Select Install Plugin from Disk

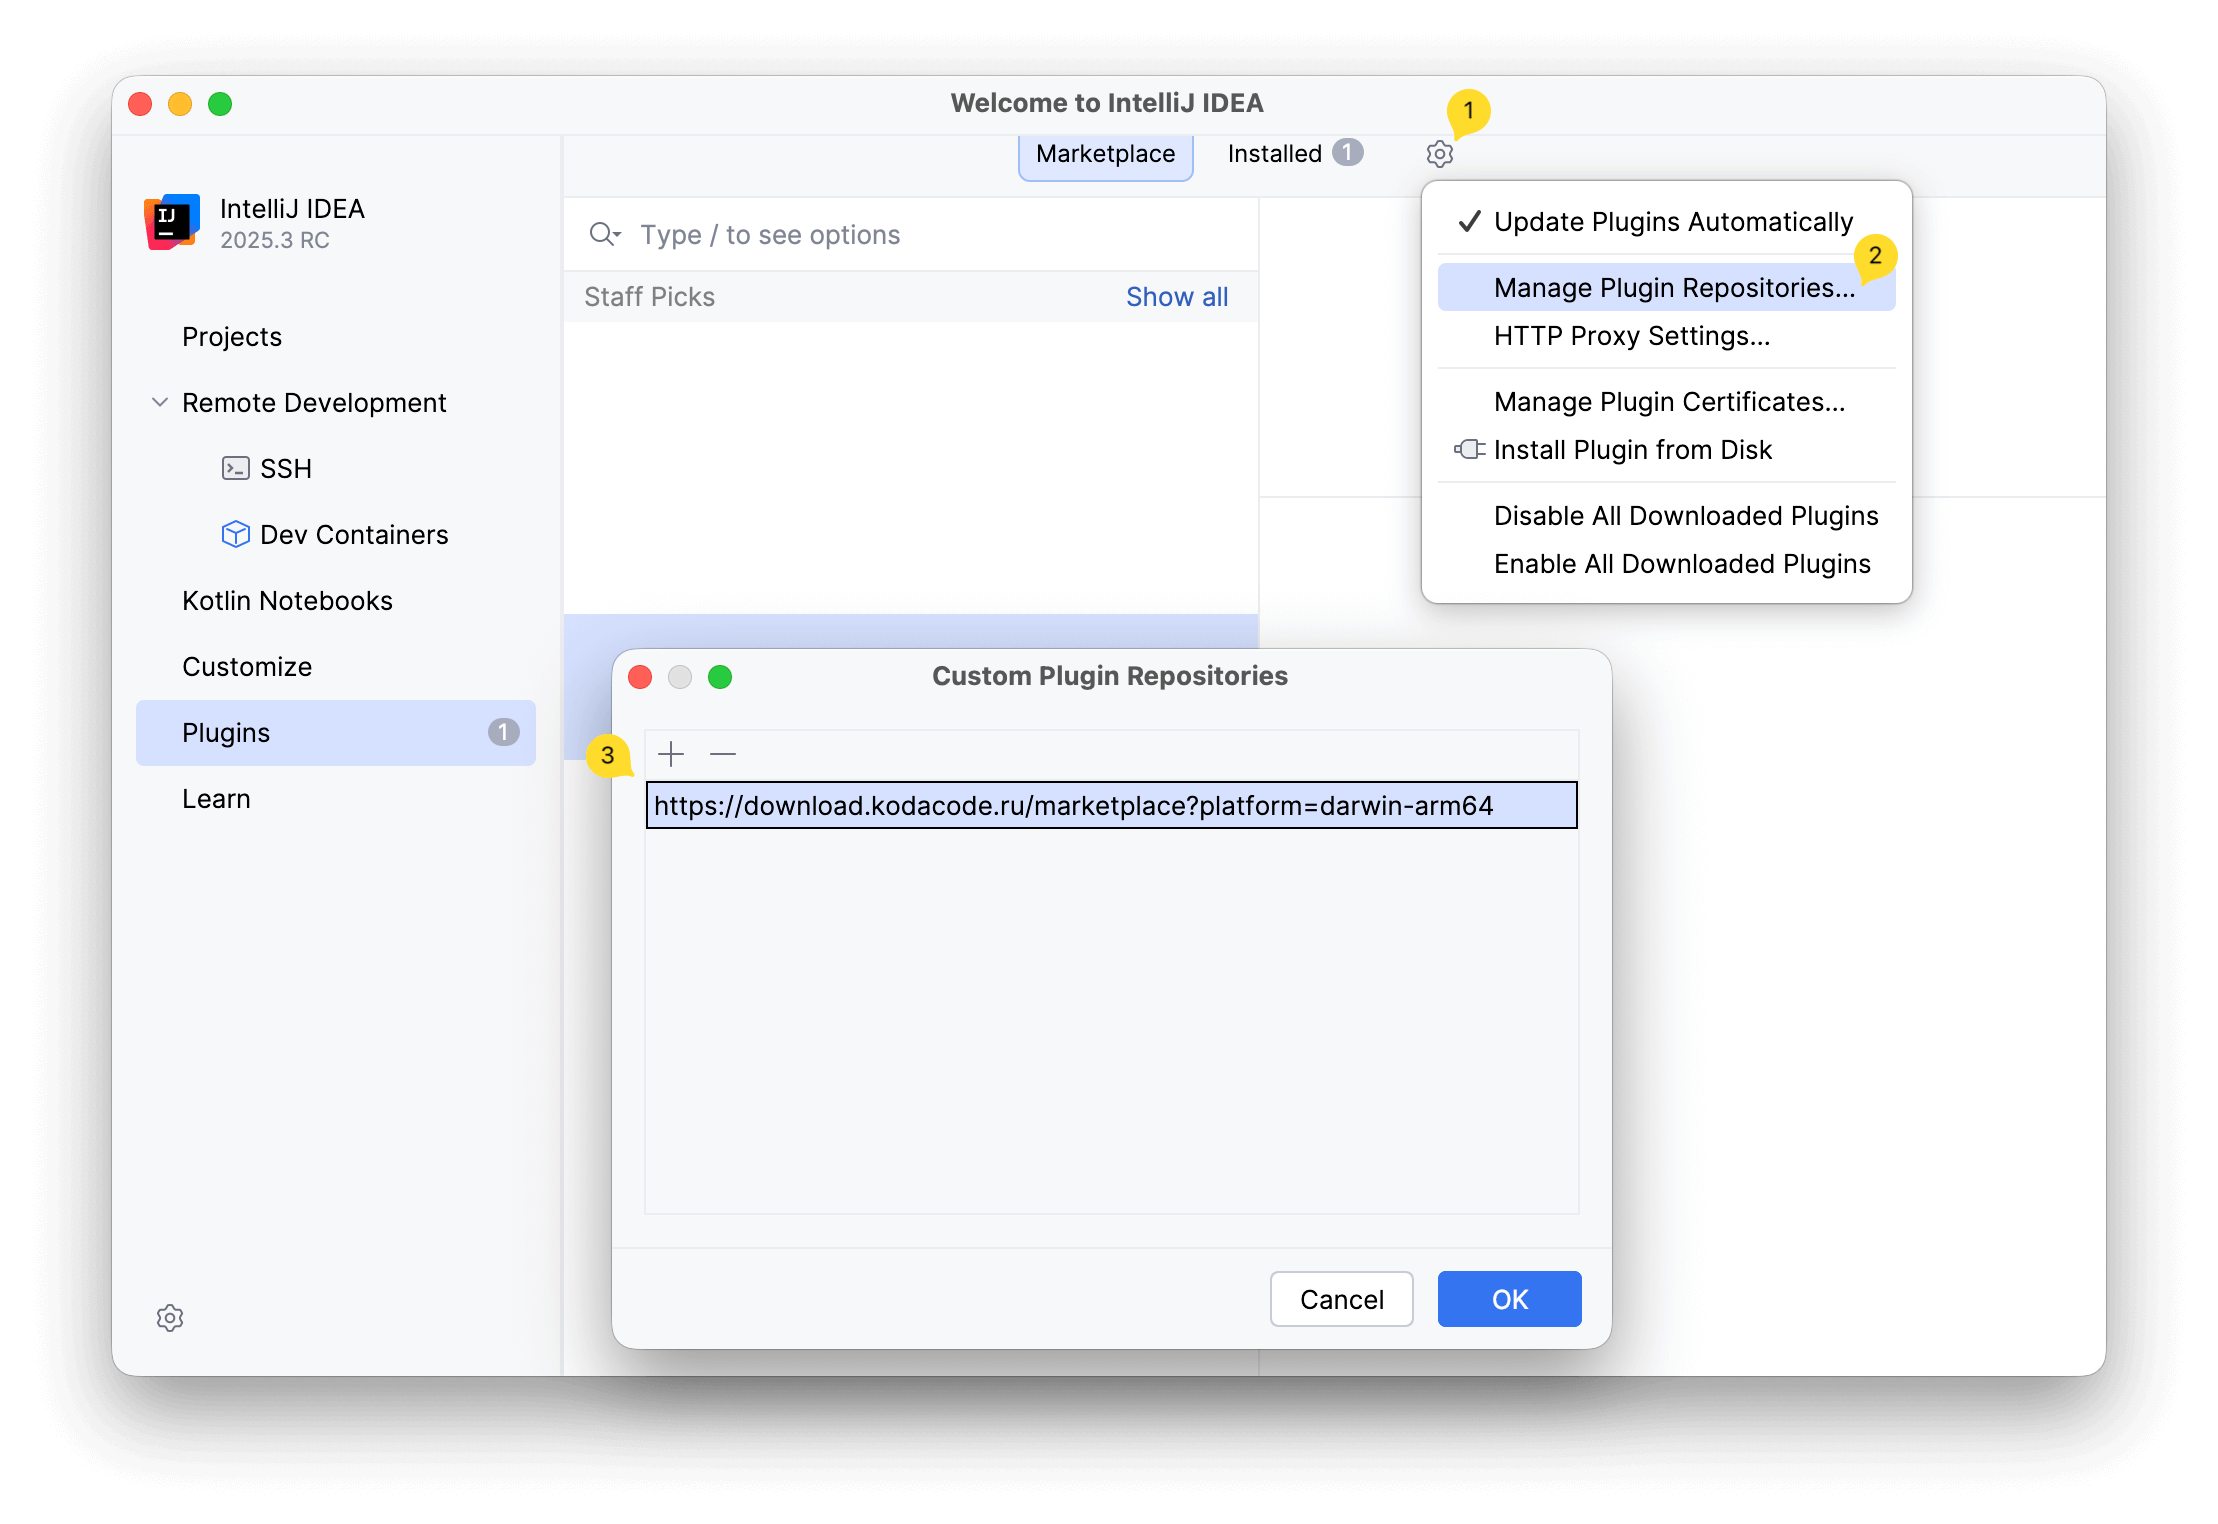tap(1632, 449)
